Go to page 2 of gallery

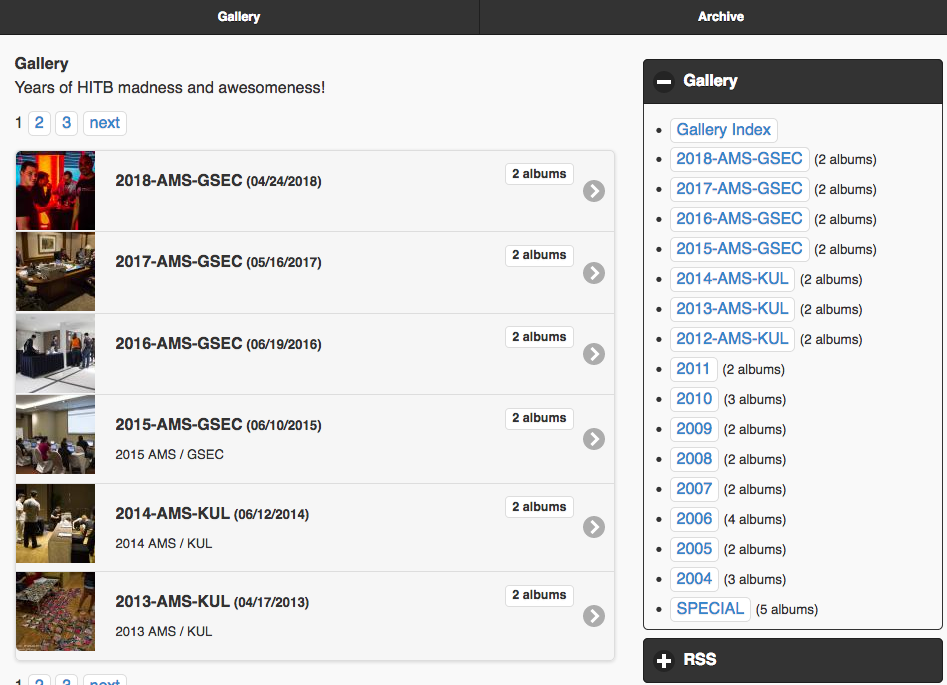coord(39,123)
